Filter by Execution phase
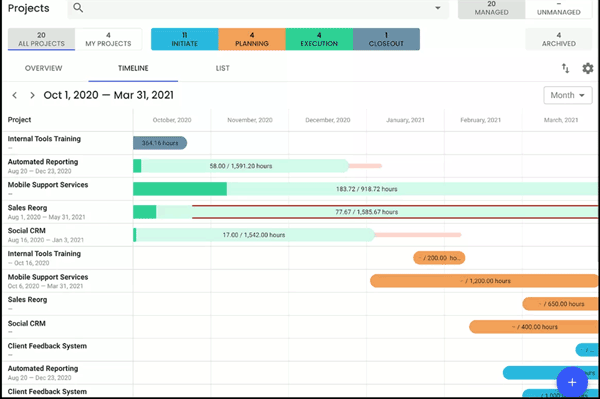This screenshot has height=399, width=600. [x=319, y=39]
